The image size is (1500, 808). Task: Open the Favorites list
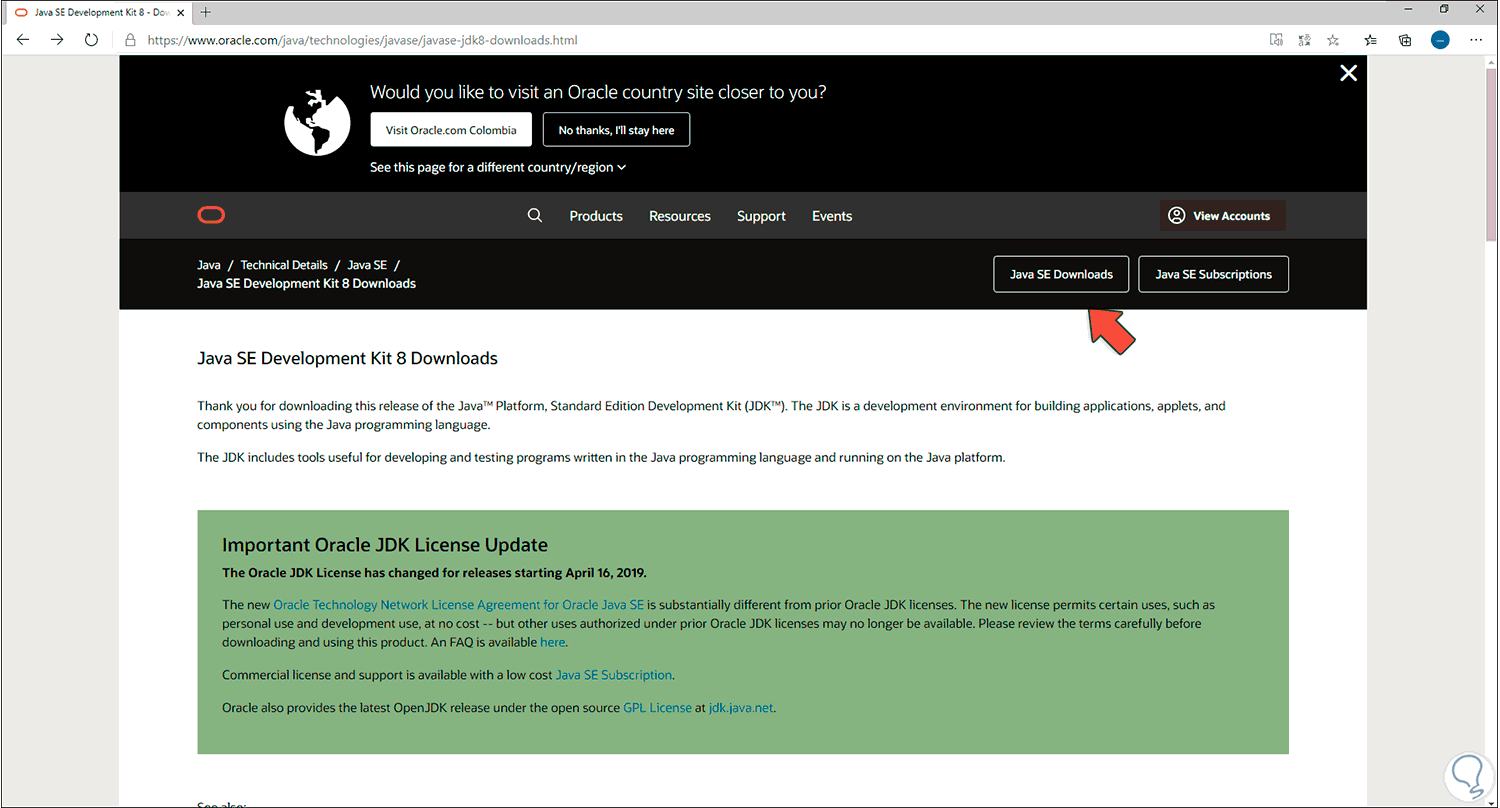tap(1371, 40)
